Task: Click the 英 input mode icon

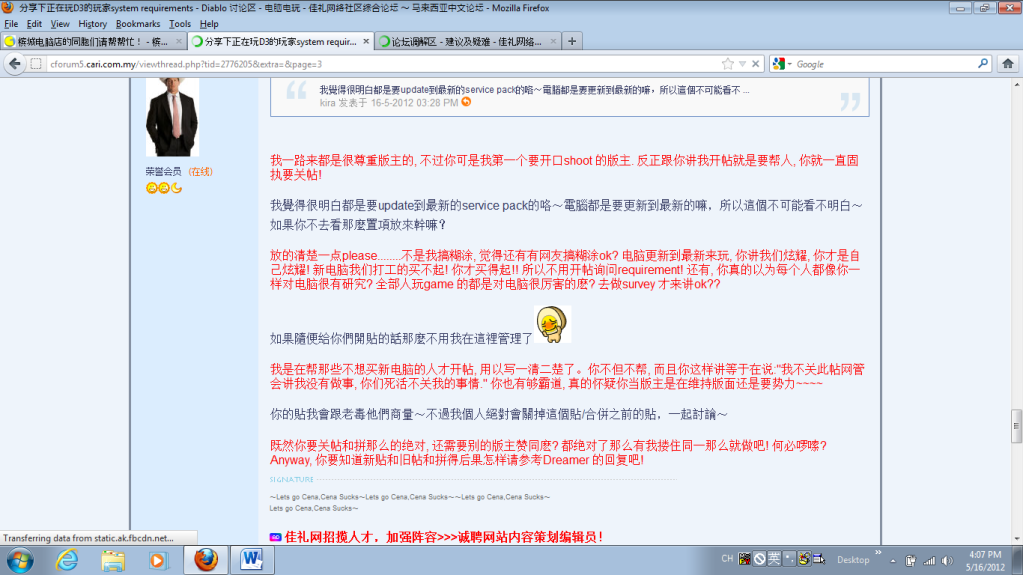Action: coord(774,559)
